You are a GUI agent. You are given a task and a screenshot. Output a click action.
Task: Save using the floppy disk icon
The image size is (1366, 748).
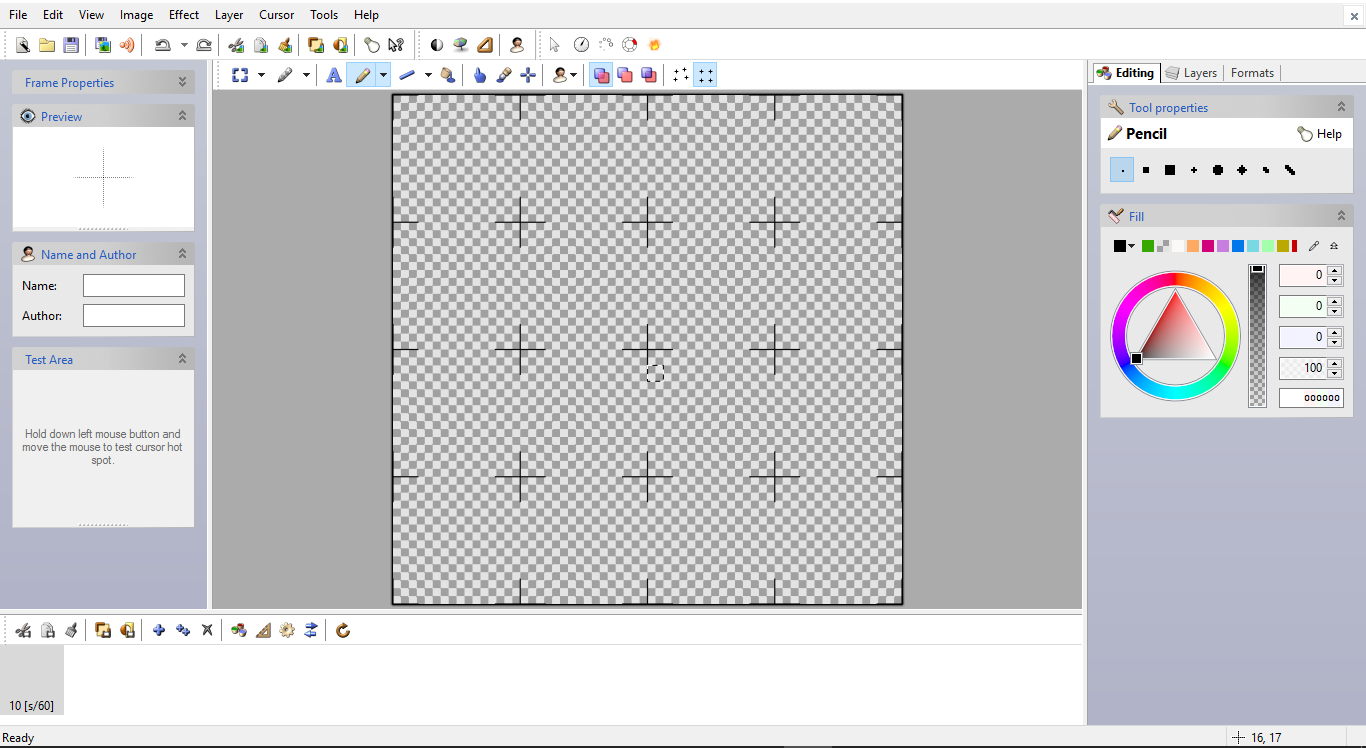pyautogui.click(x=71, y=45)
